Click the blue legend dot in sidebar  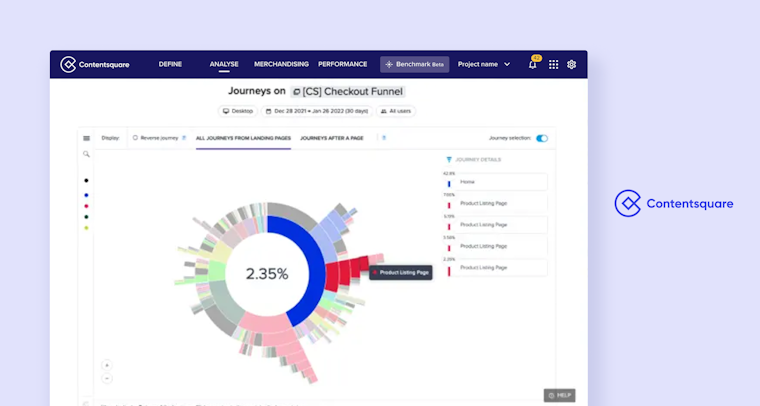coord(86,195)
